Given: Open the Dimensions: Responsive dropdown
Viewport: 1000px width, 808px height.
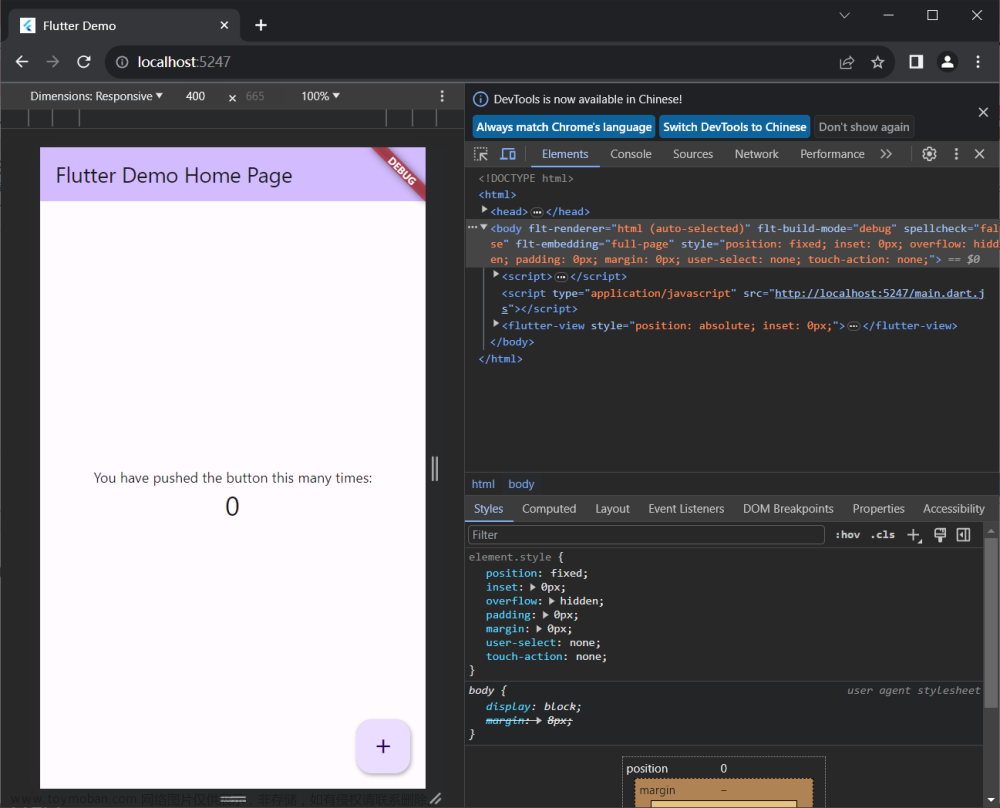Looking at the screenshot, I should pos(96,96).
